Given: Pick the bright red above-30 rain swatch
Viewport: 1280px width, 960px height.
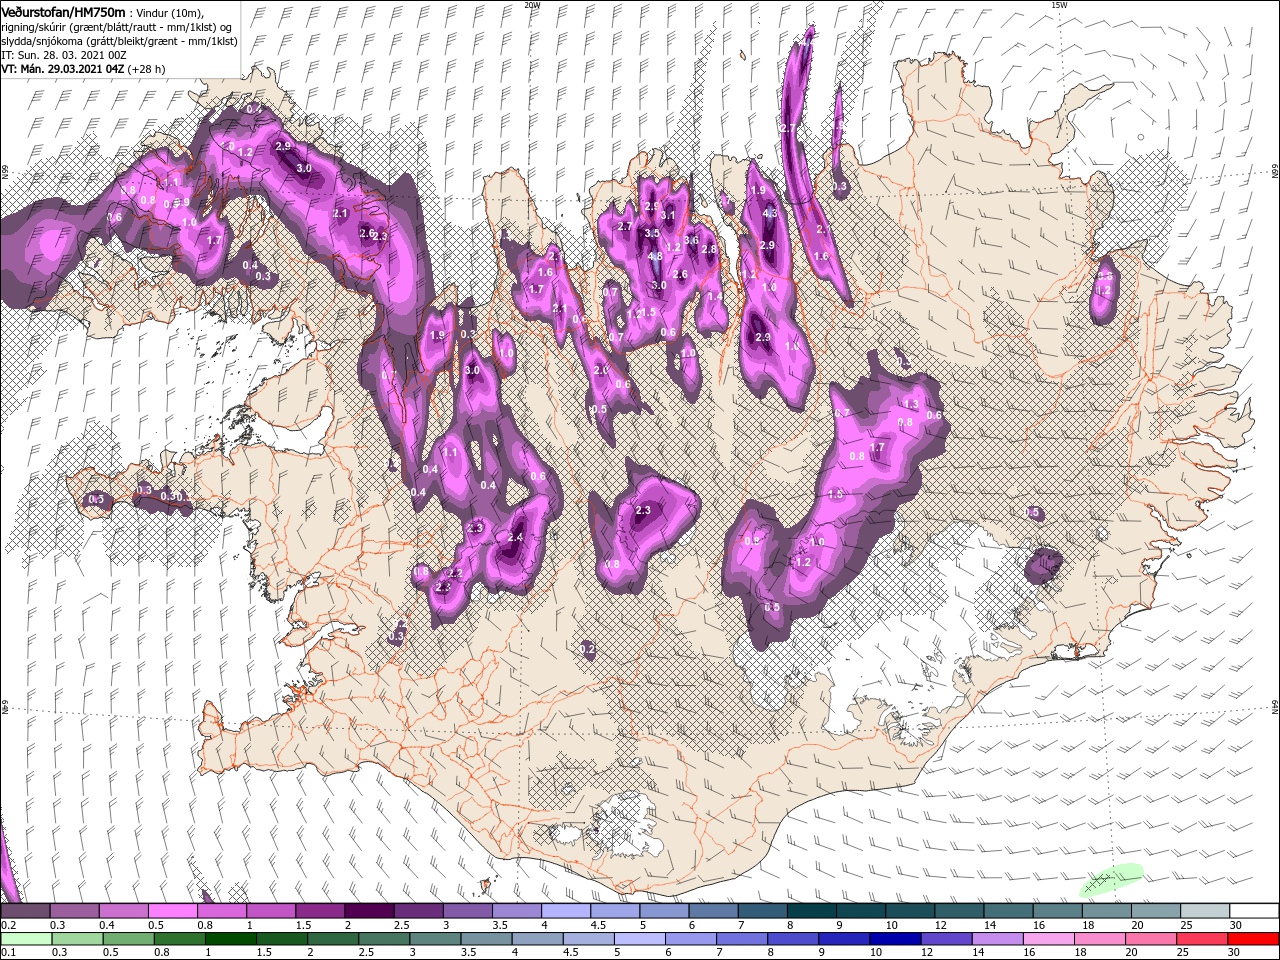Looking at the screenshot, I should (1254, 939).
